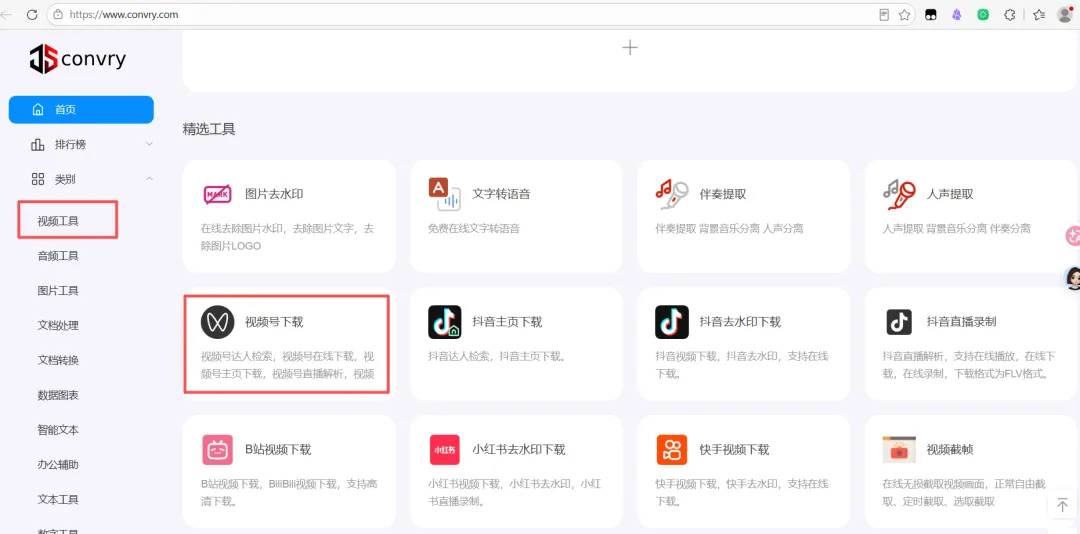Select 文本工具 category
1080x534 pixels.
click(58, 500)
